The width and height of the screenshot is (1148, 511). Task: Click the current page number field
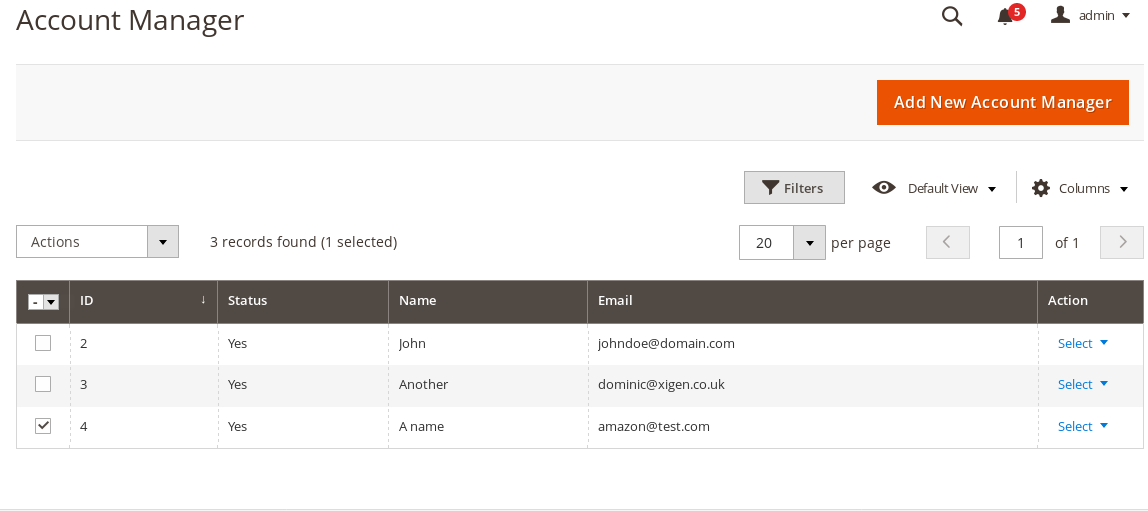click(x=1021, y=242)
